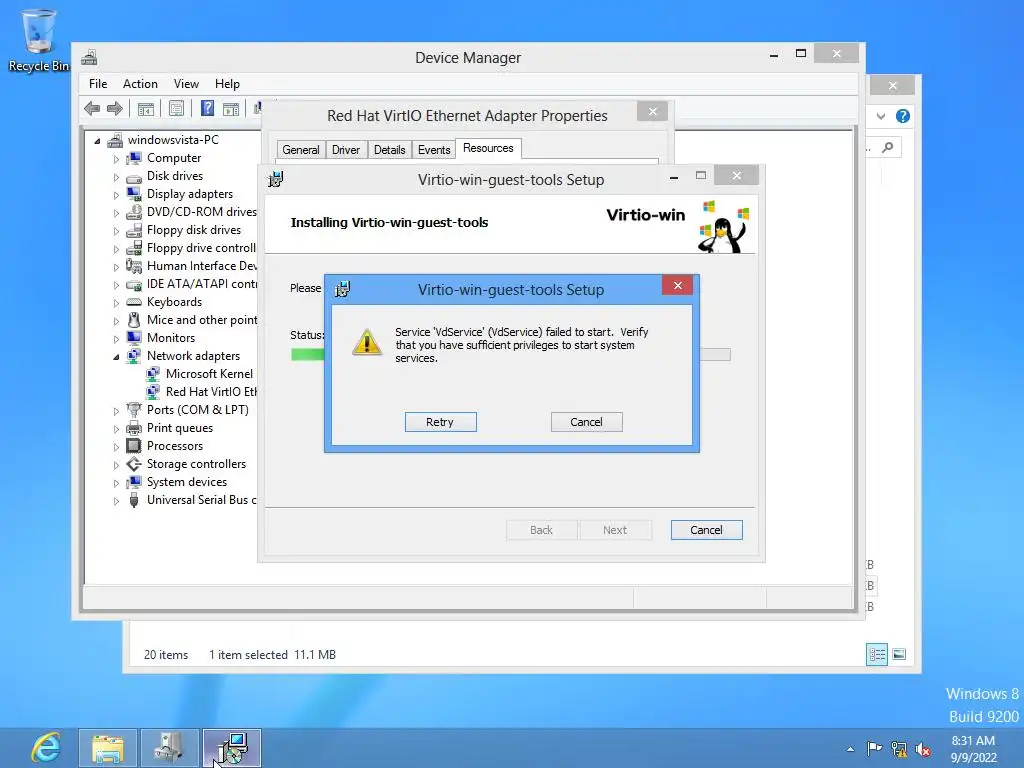The image size is (1024, 768).
Task: Click the Keyboards device icon
Action: [134, 302]
